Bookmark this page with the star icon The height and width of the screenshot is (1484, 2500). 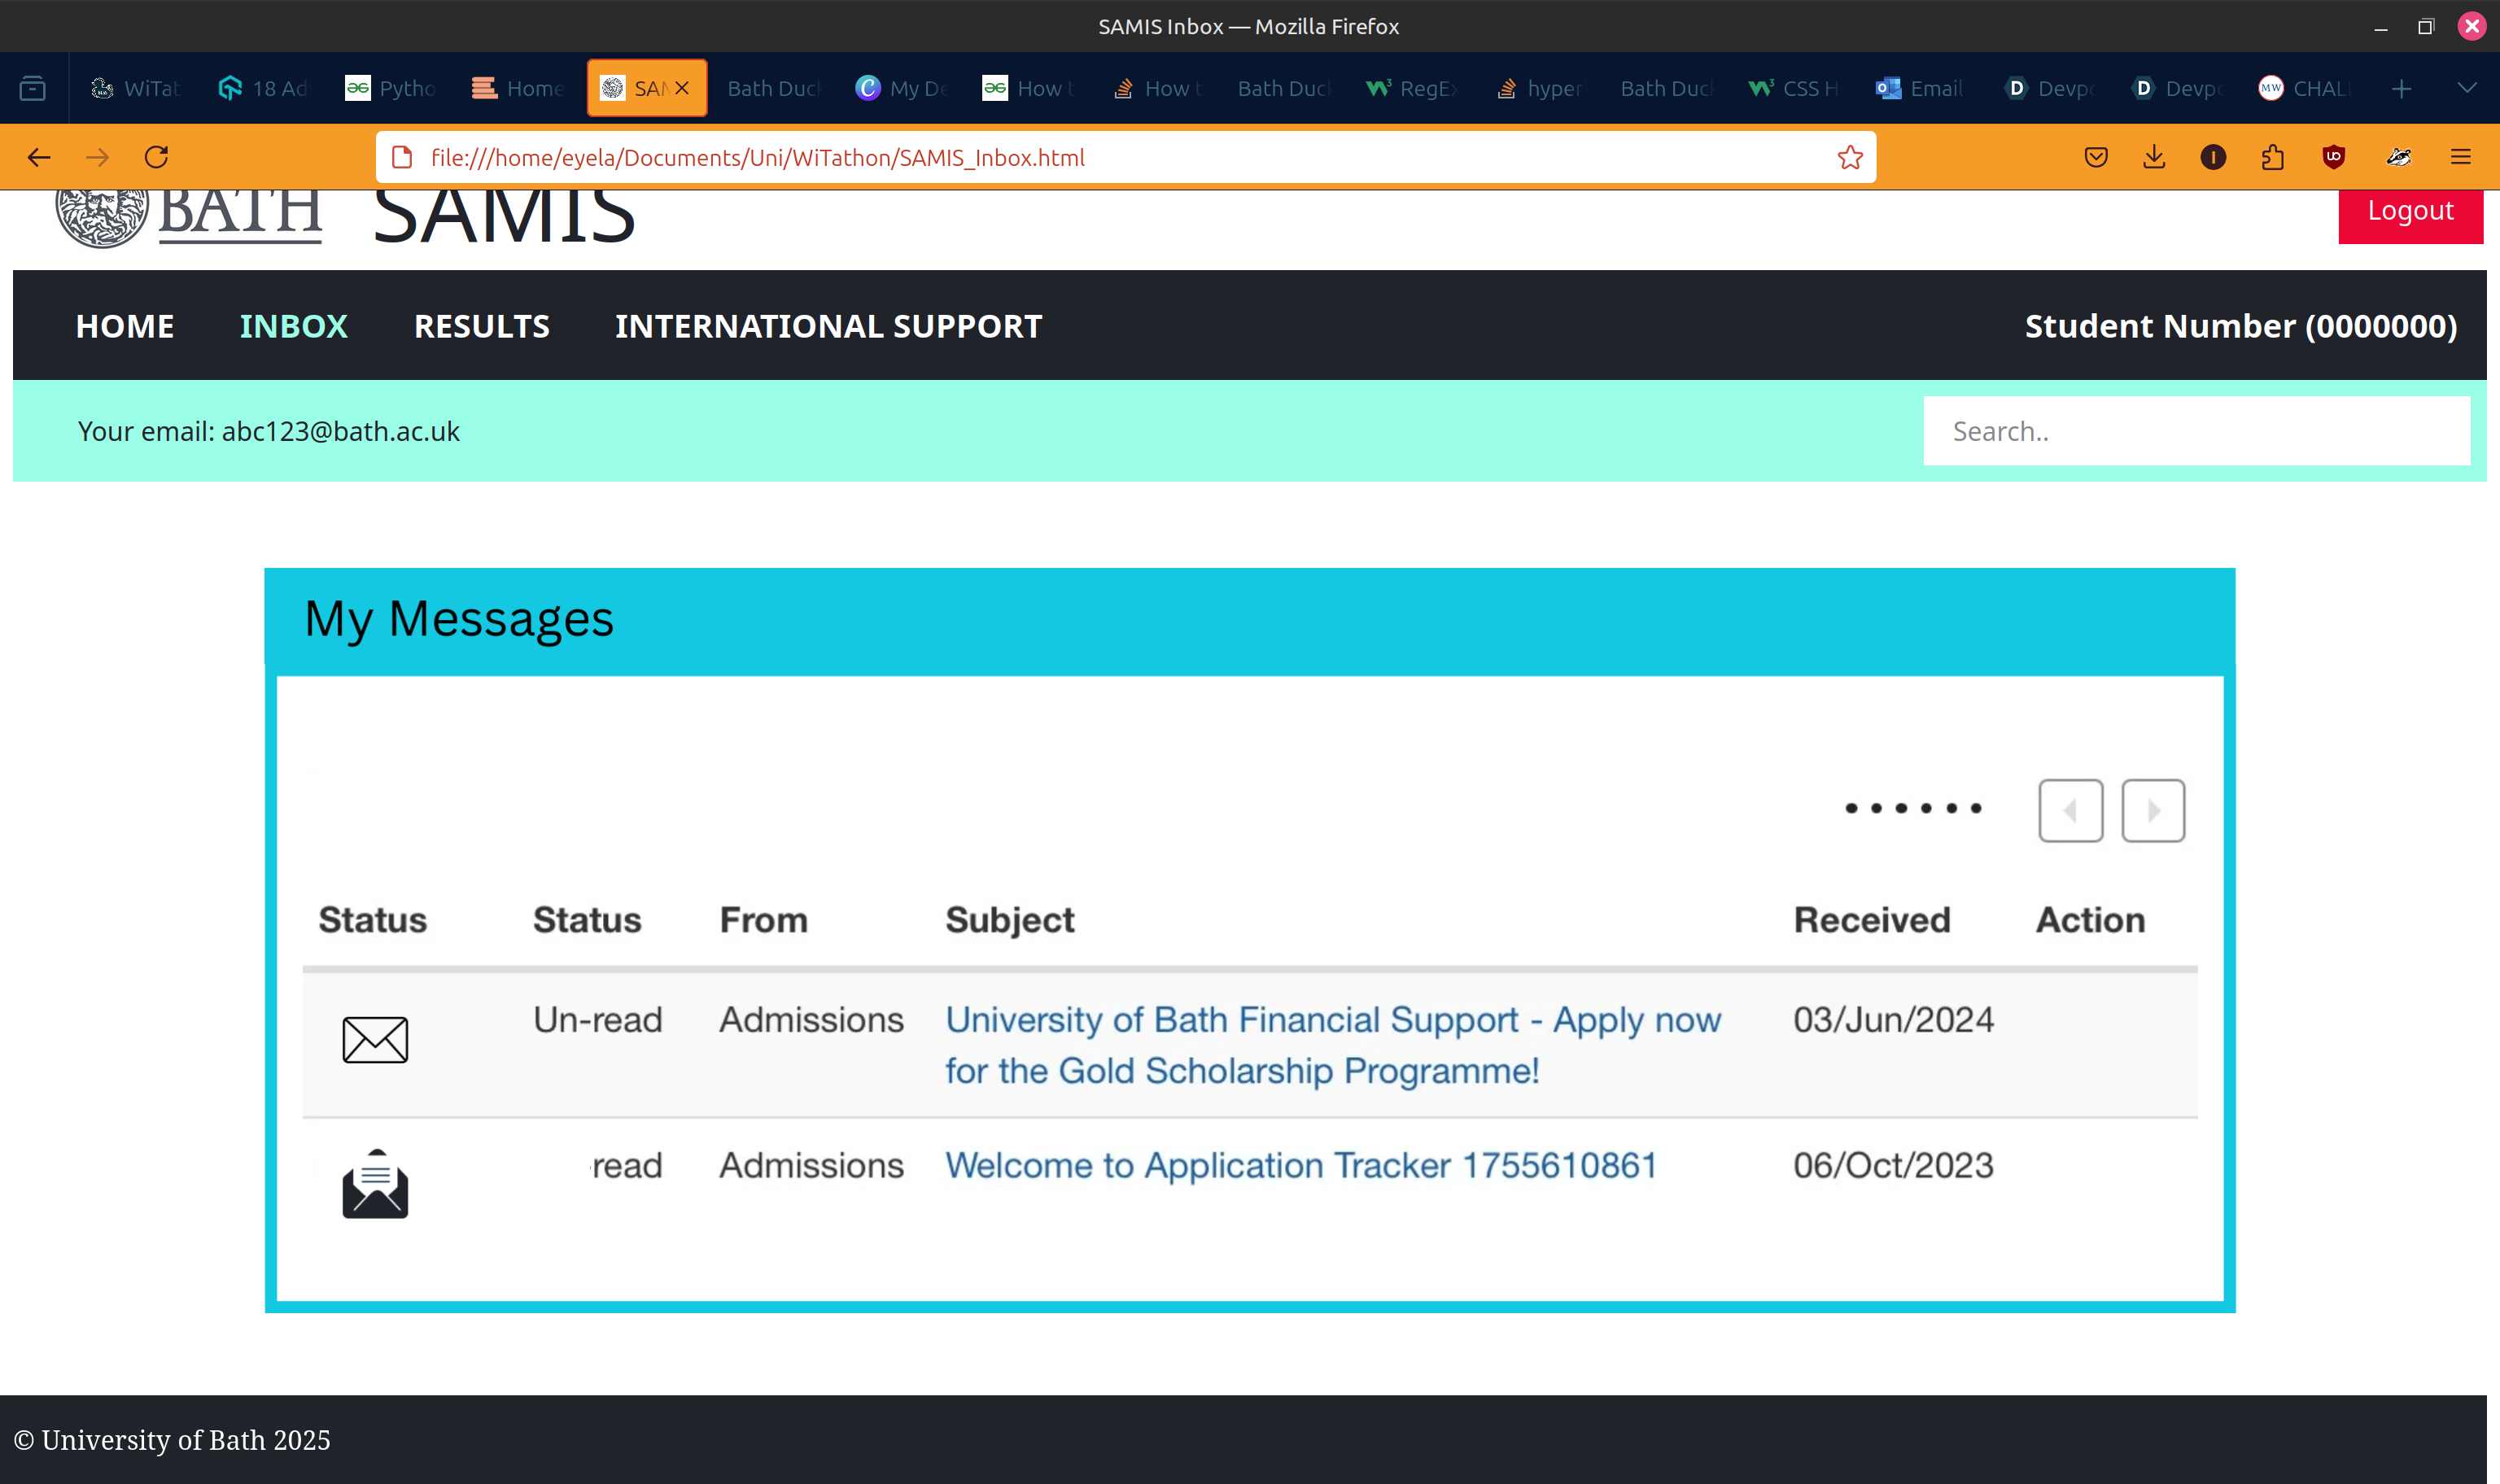(x=1849, y=157)
